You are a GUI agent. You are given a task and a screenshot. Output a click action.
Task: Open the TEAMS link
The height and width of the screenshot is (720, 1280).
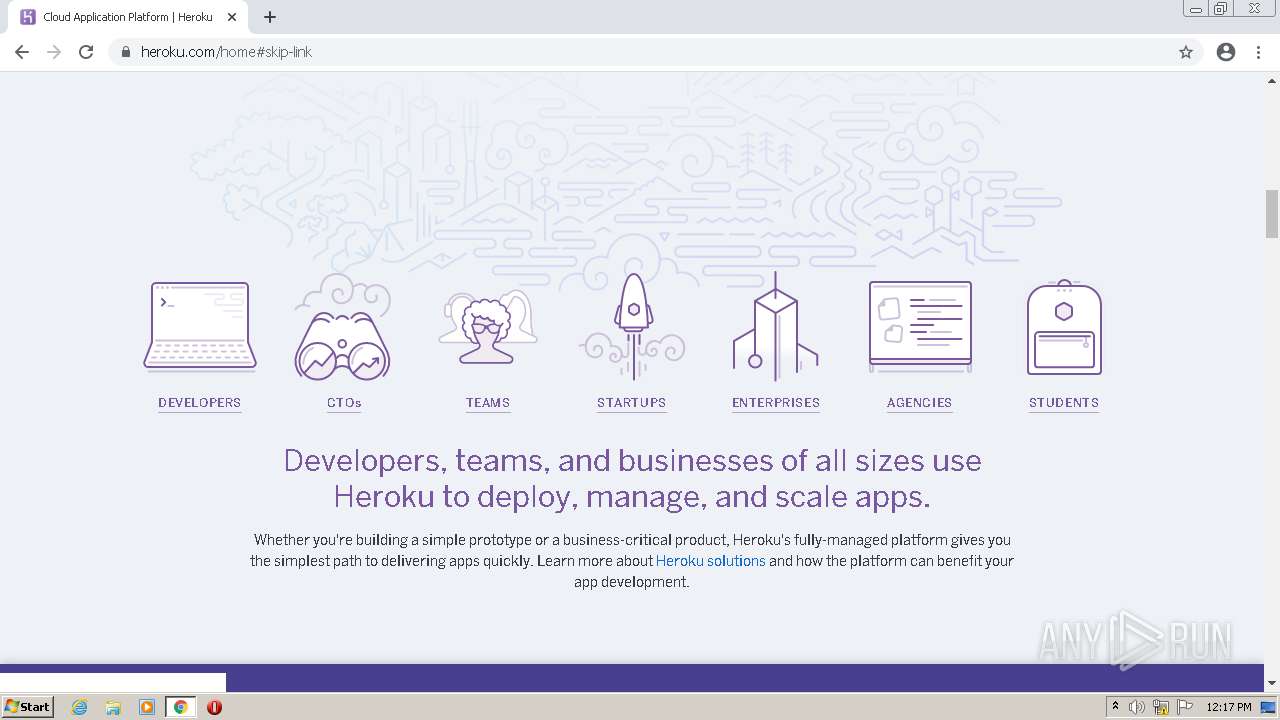[488, 403]
